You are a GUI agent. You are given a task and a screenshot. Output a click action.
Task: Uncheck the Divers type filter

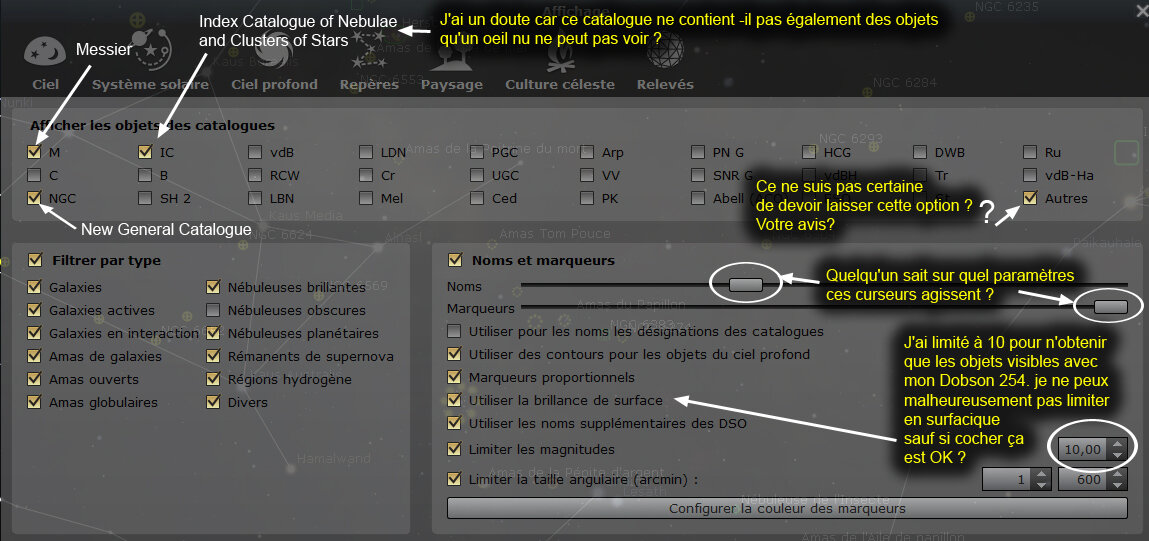click(x=213, y=402)
